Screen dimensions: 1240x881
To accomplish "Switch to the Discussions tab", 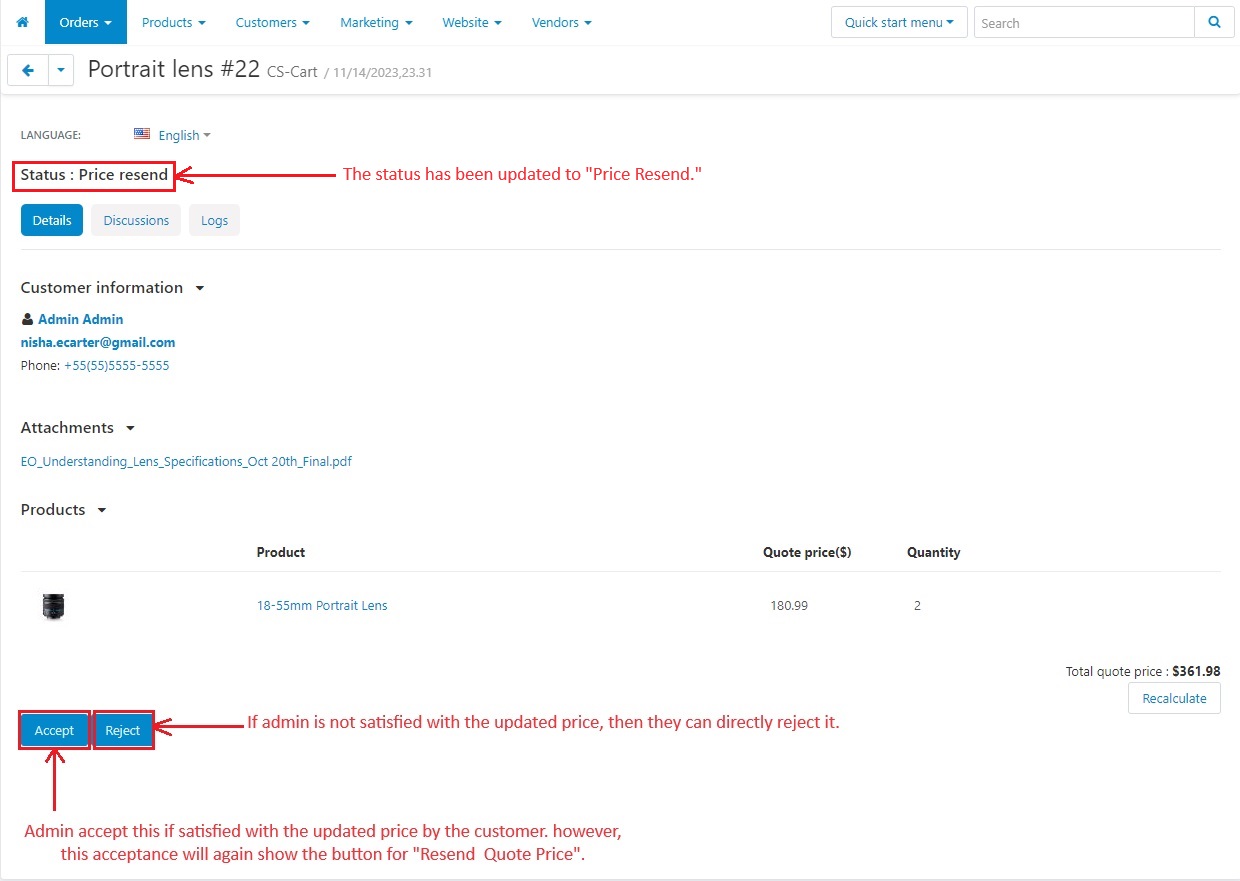I will click(136, 220).
